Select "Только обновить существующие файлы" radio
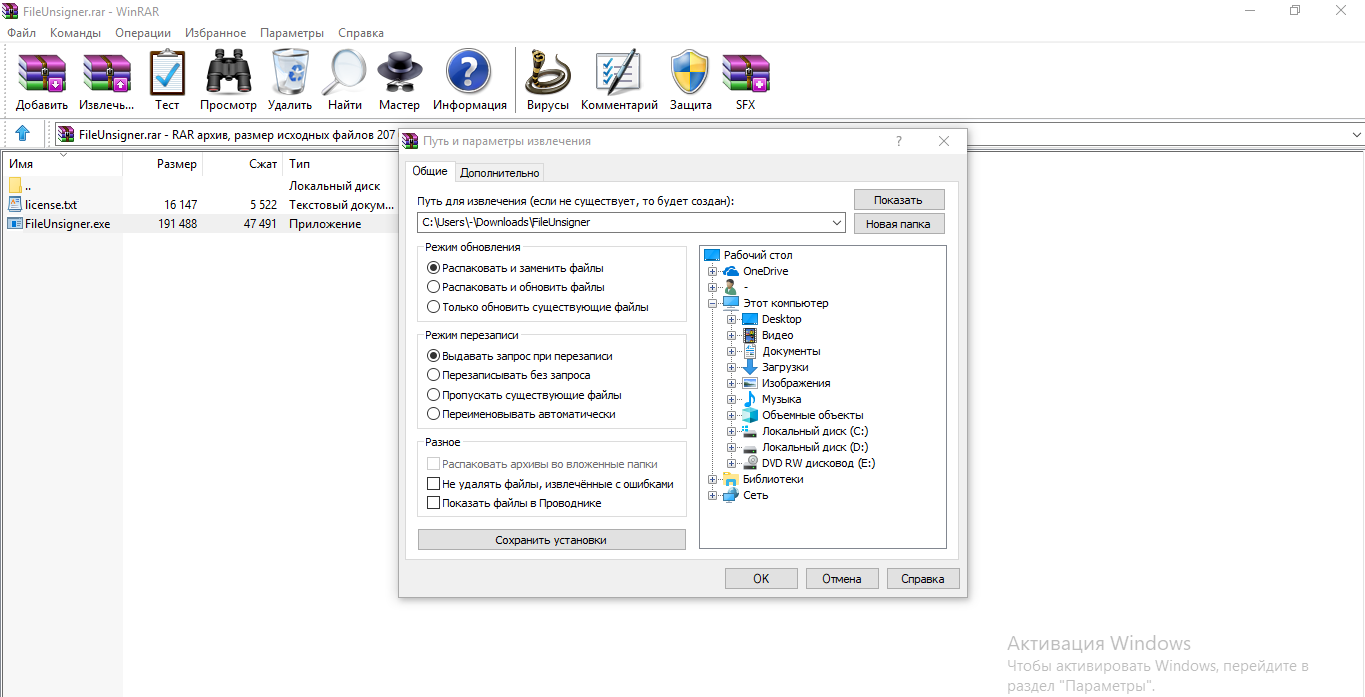The width and height of the screenshot is (1365, 697). coord(433,307)
